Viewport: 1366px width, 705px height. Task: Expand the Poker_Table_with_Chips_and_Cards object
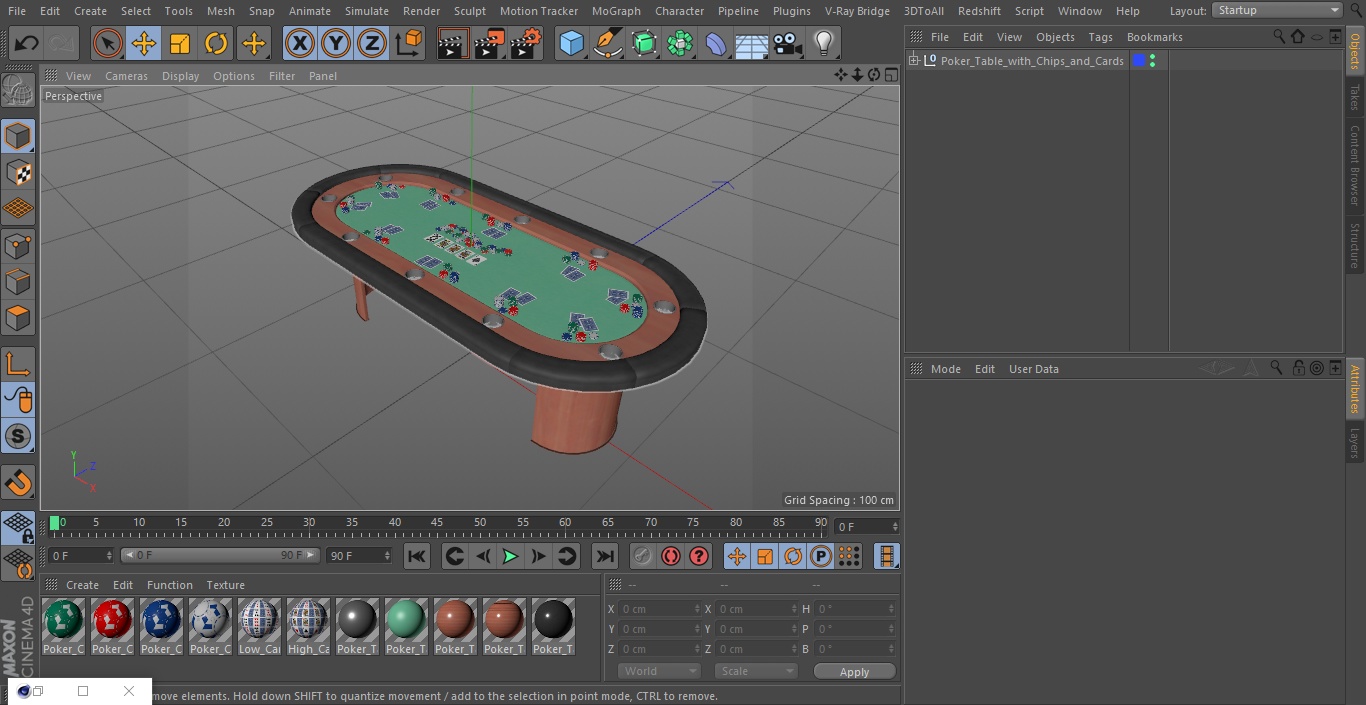914,61
